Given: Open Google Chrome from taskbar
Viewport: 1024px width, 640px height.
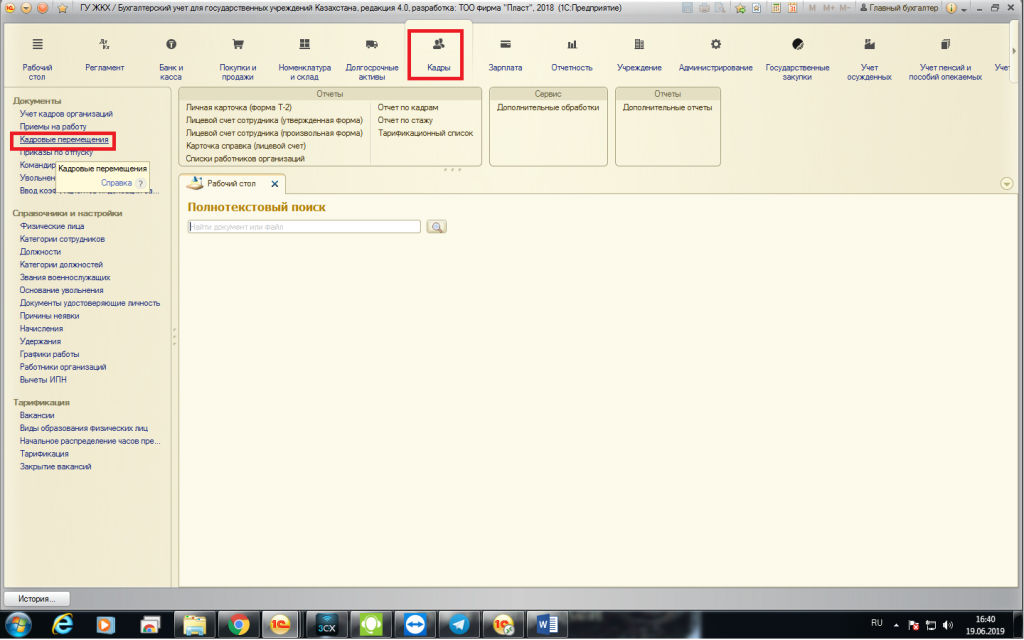Looking at the screenshot, I should pos(238,623).
